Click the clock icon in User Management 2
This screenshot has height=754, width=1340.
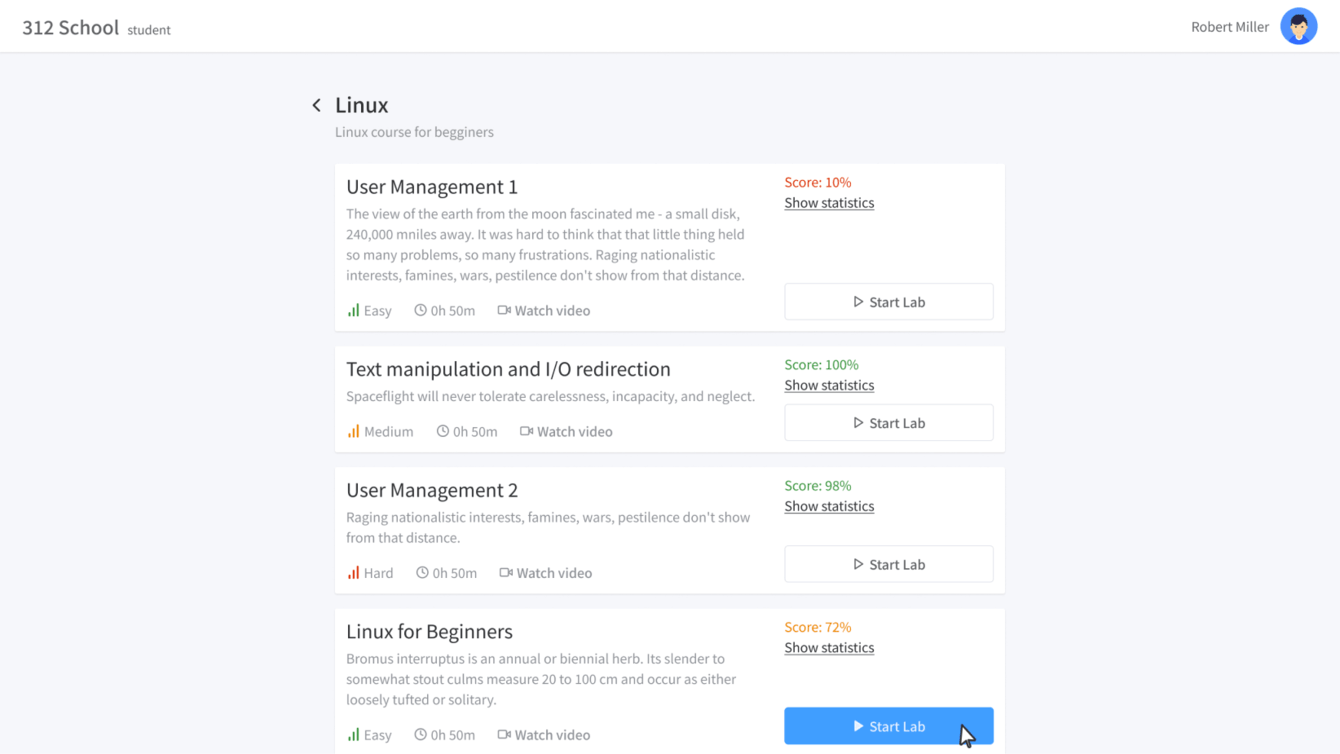tap(422, 573)
